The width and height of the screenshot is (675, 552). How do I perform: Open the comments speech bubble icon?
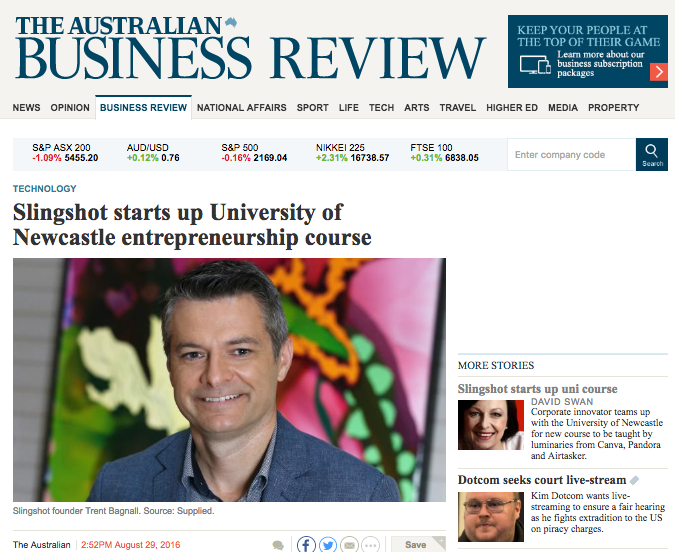click(x=278, y=546)
